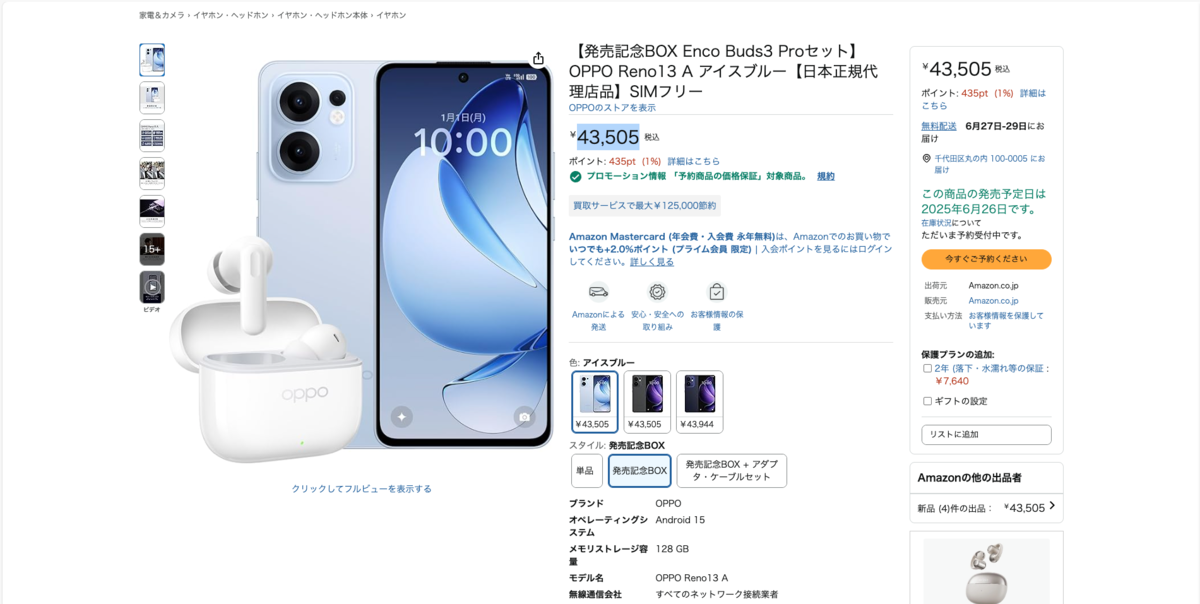Expand other sellers new offers chevron
Viewport: 1200px width, 604px height.
pyautogui.click(x=1052, y=506)
